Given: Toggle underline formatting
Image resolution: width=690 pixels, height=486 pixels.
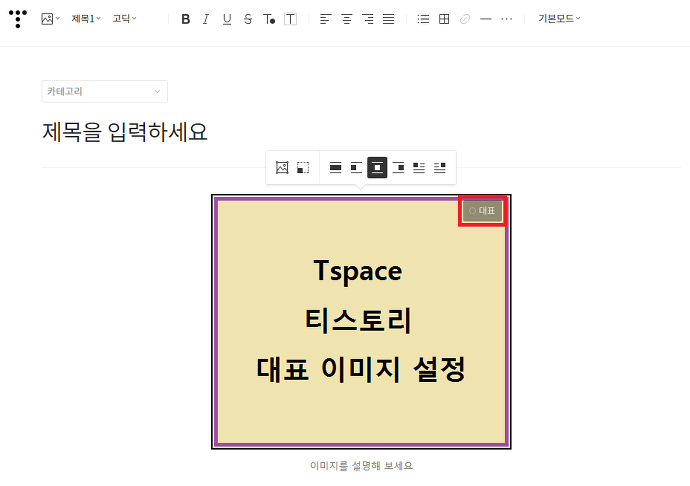Looking at the screenshot, I should tap(227, 19).
